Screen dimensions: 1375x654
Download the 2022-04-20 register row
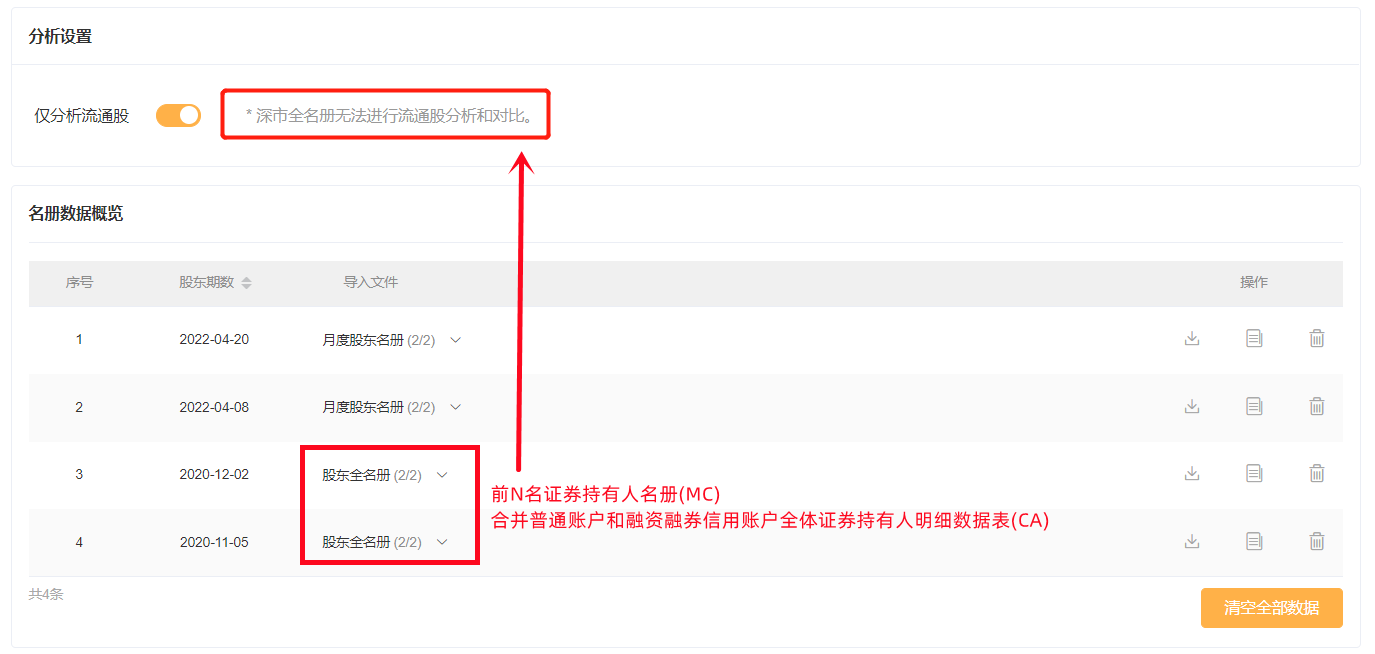[1191, 339]
